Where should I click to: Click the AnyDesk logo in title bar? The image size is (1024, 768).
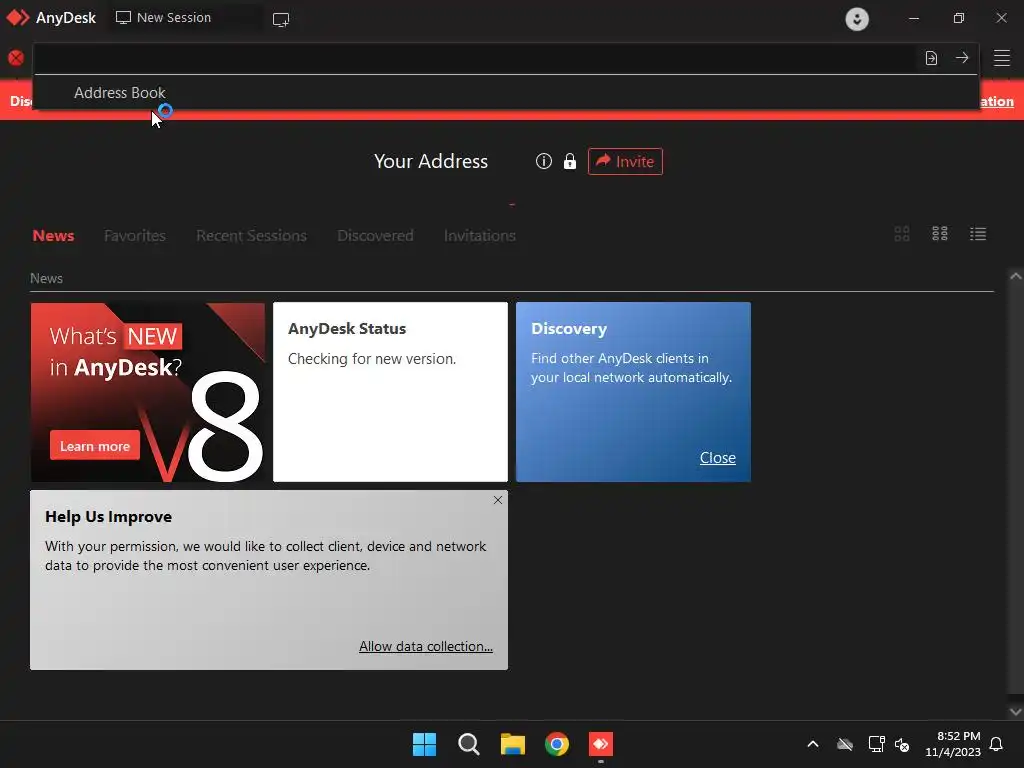[18, 18]
